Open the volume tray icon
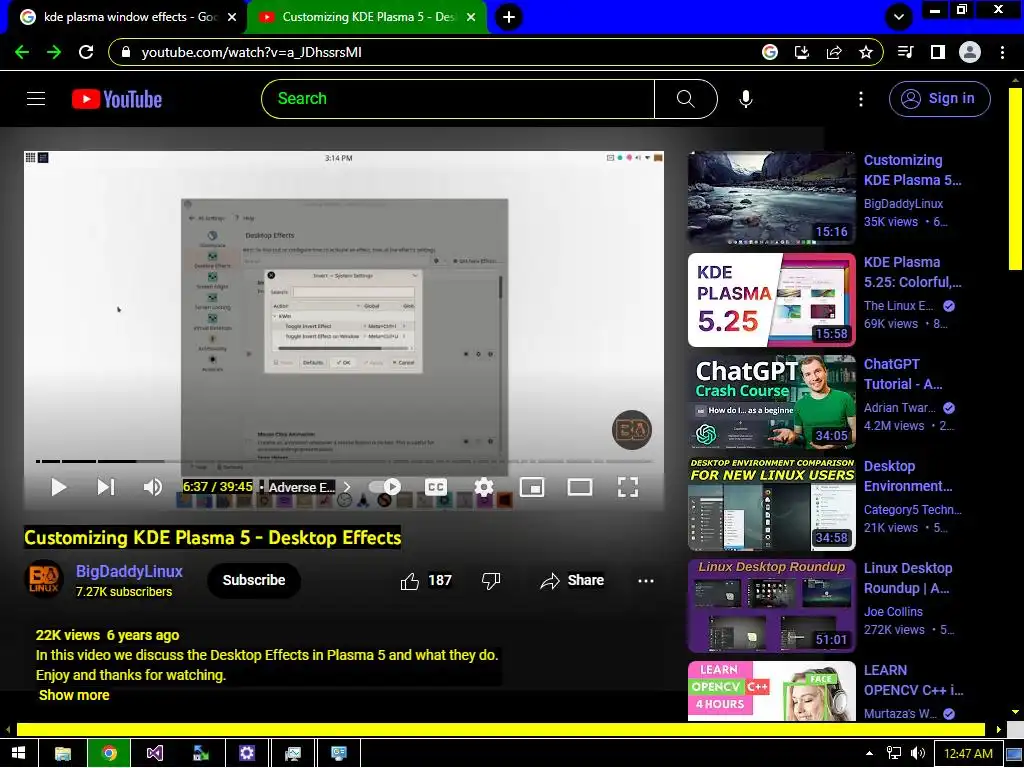Screen dimensions: 1024x768 (x=918, y=753)
